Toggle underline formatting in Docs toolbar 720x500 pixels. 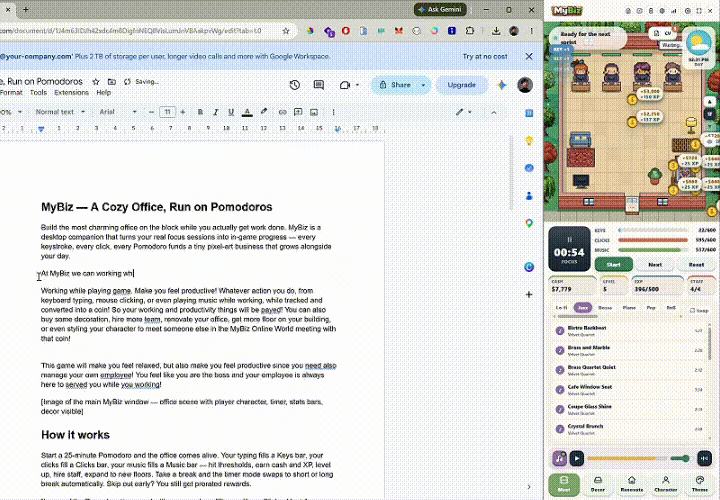231,112
